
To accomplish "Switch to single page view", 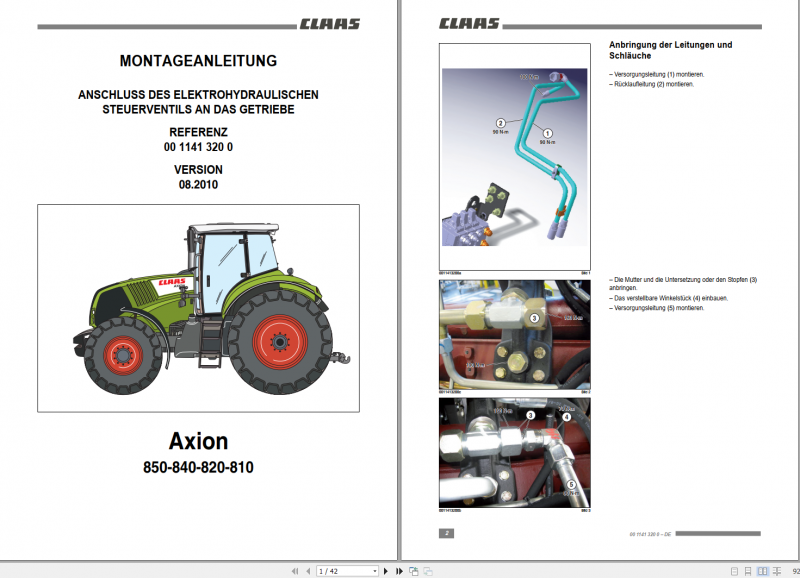I will coord(734,571).
